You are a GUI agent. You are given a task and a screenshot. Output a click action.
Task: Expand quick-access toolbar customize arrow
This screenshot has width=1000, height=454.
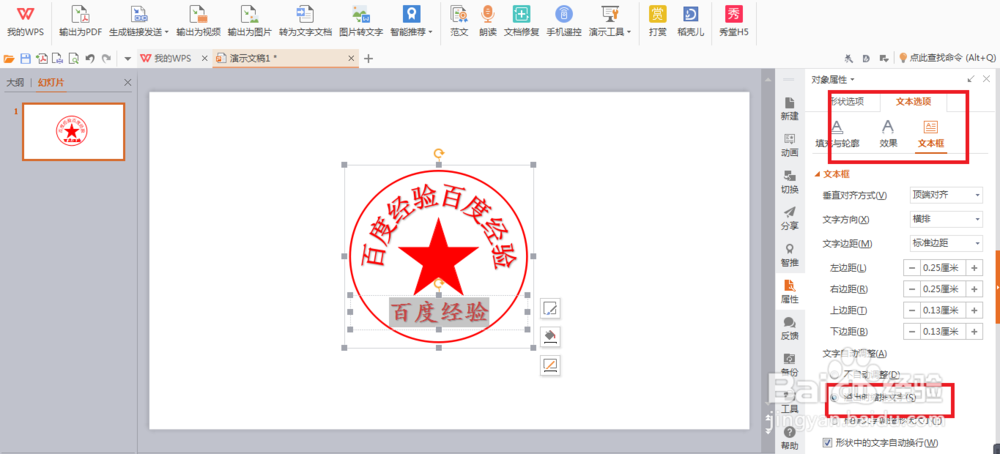coord(128,59)
